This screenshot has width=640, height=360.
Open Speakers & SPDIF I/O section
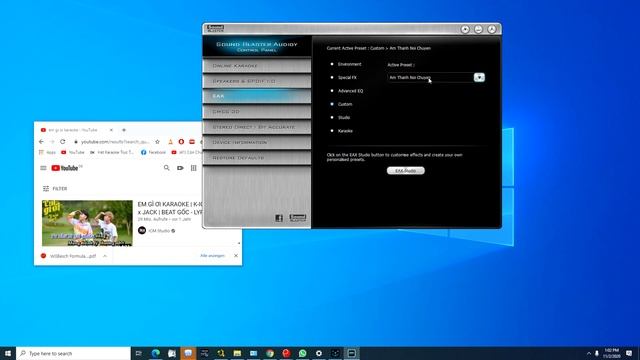(x=257, y=81)
